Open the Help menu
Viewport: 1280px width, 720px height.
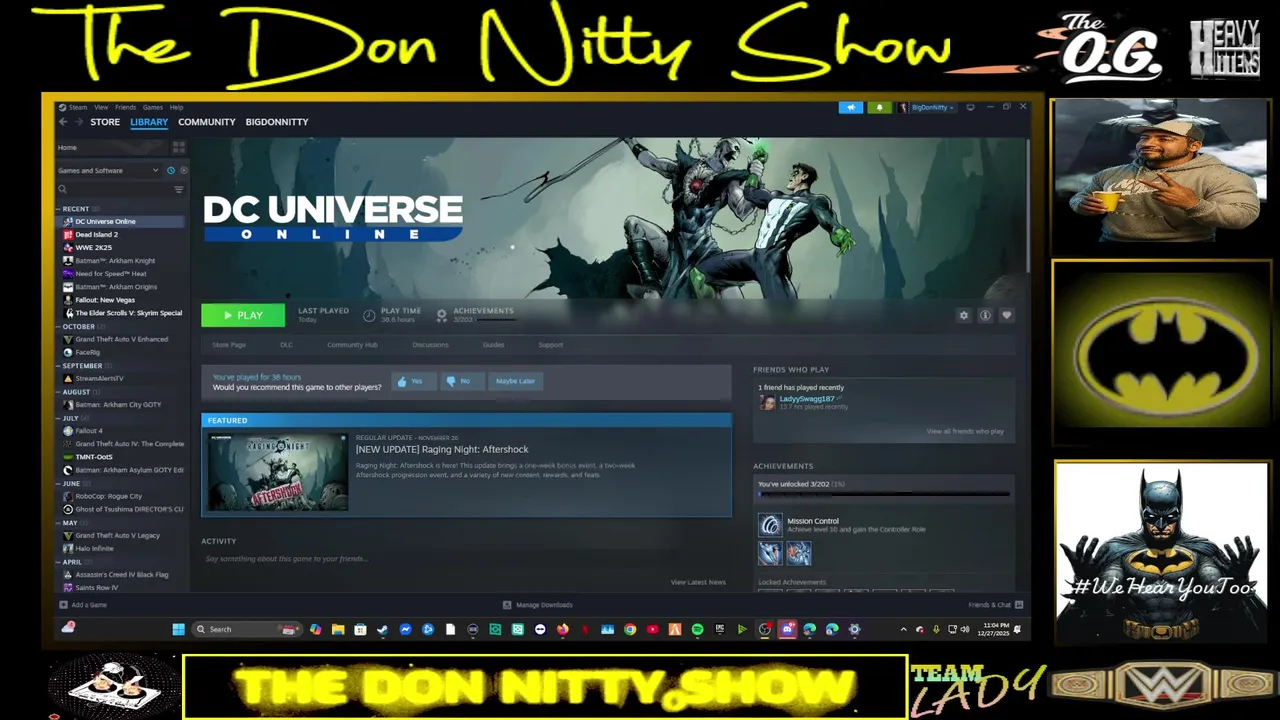[x=176, y=107]
